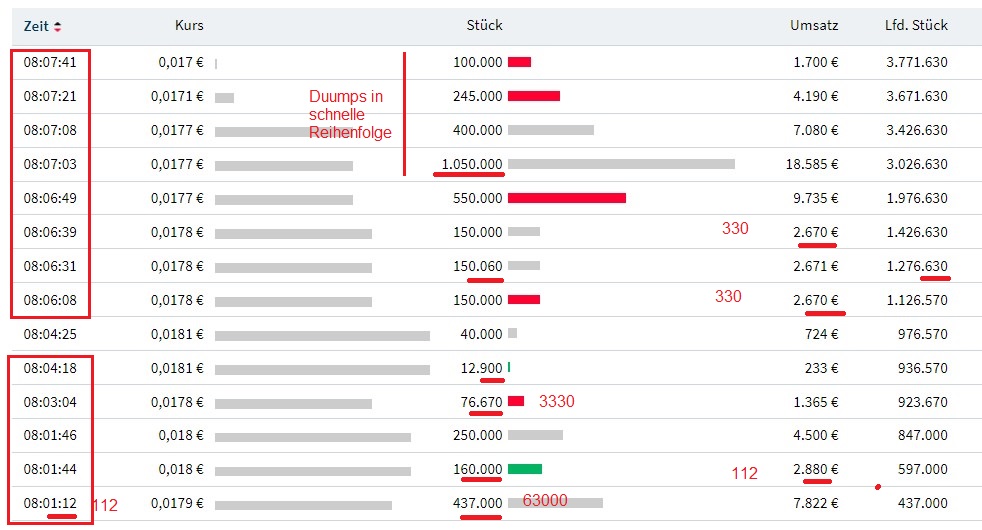Image resolution: width=982 pixels, height=530 pixels.
Task: Click the 0,0179 € Kurs value
Action: point(177,503)
